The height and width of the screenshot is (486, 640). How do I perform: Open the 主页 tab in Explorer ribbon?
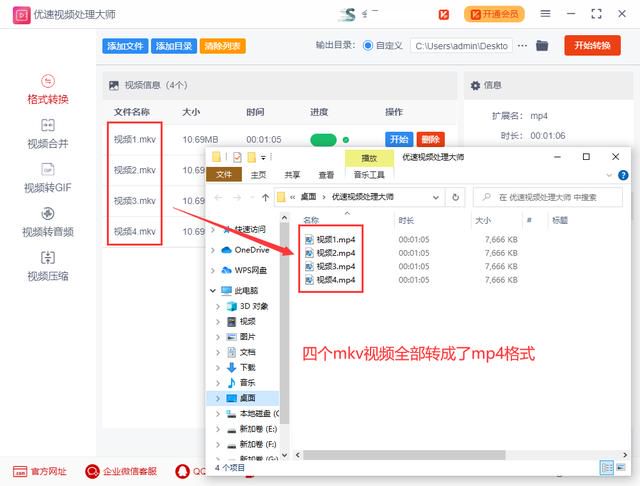tap(258, 175)
